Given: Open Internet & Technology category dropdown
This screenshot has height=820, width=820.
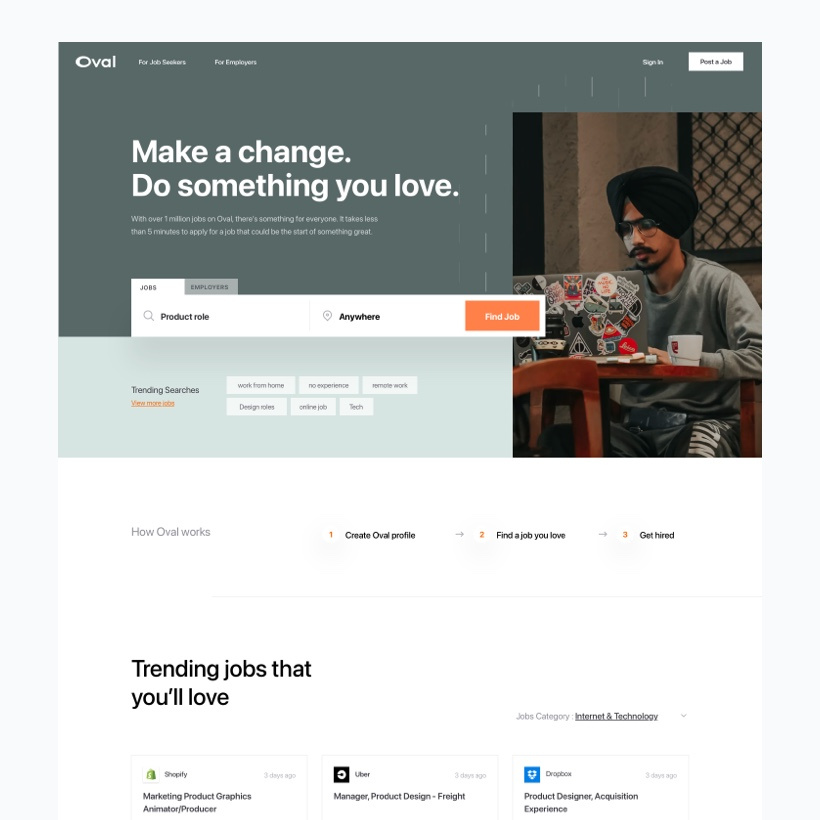Looking at the screenshot, I should (616, 716).
